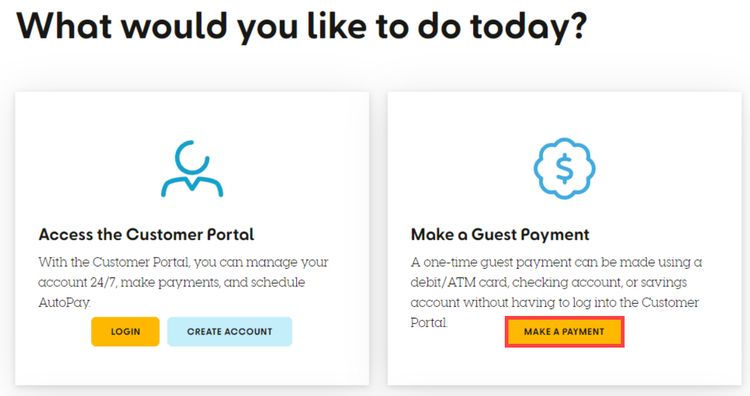The image size is (750, 396).
Task: Click the dollar sign badge icon
Action: (564, 168)
